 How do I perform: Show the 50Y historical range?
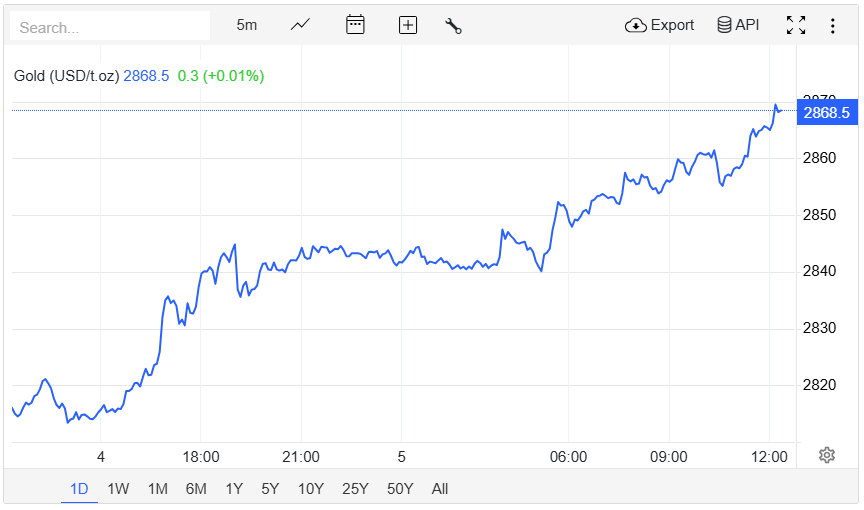point(400,489)
